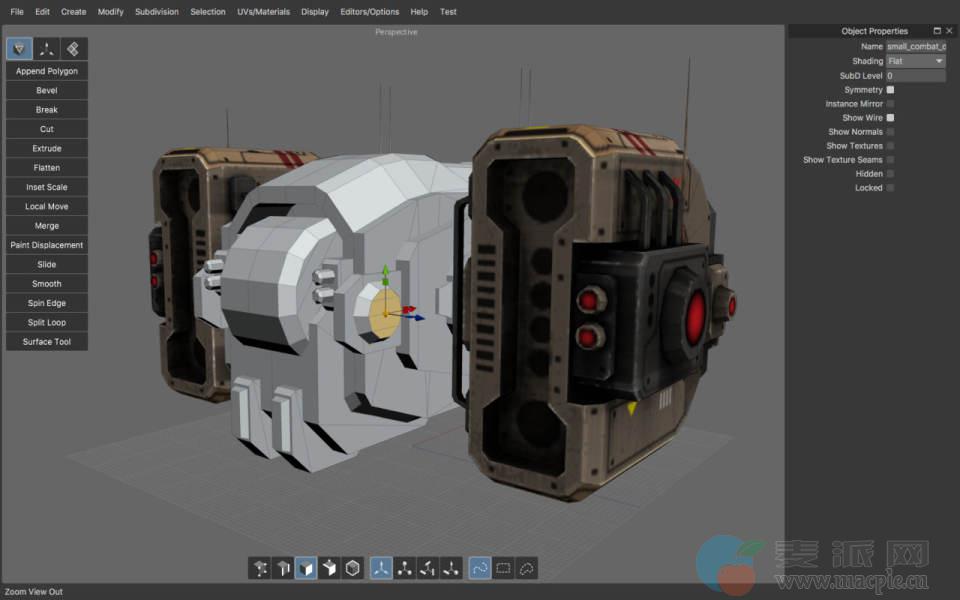The height and width of the screenshot is (600, 960).
Task: Click the highlighted solid cube mode icon
Action: (306, 568)
